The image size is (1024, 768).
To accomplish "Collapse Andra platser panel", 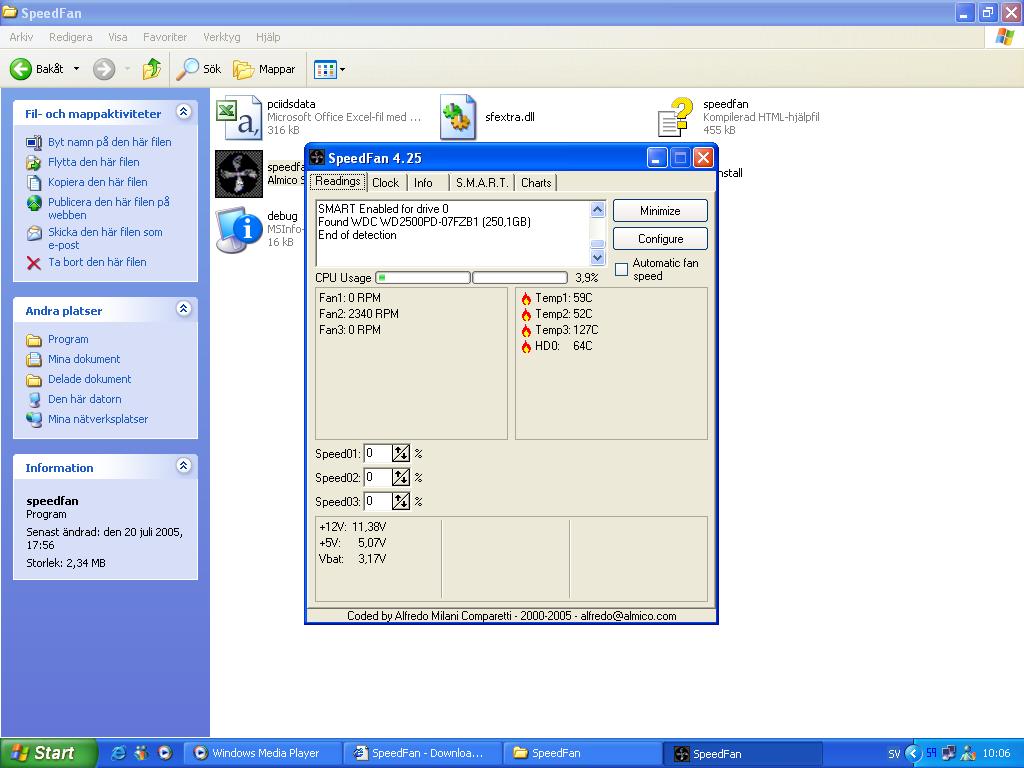I will coord(184,309).
